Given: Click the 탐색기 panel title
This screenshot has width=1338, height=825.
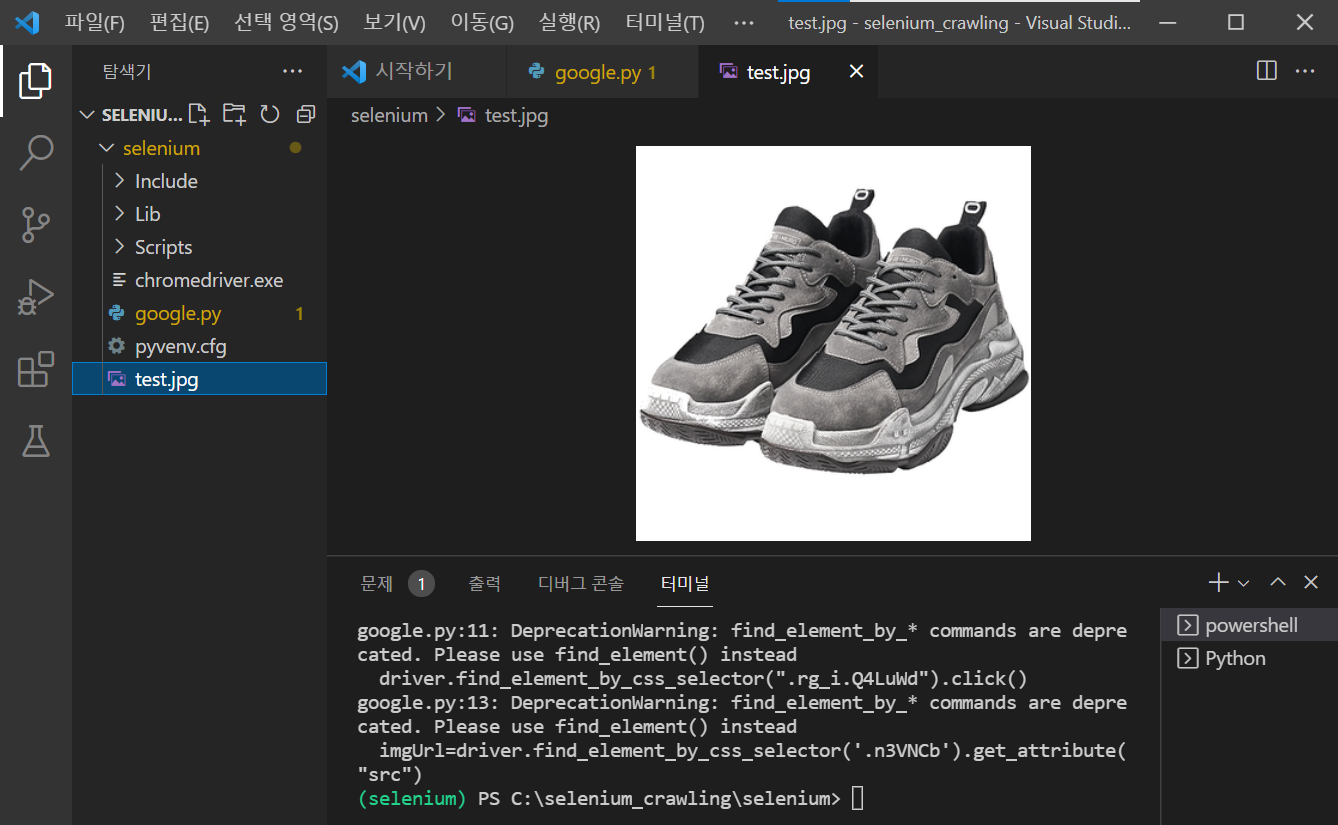Looking at the screenshot, I should click(127, 72).
